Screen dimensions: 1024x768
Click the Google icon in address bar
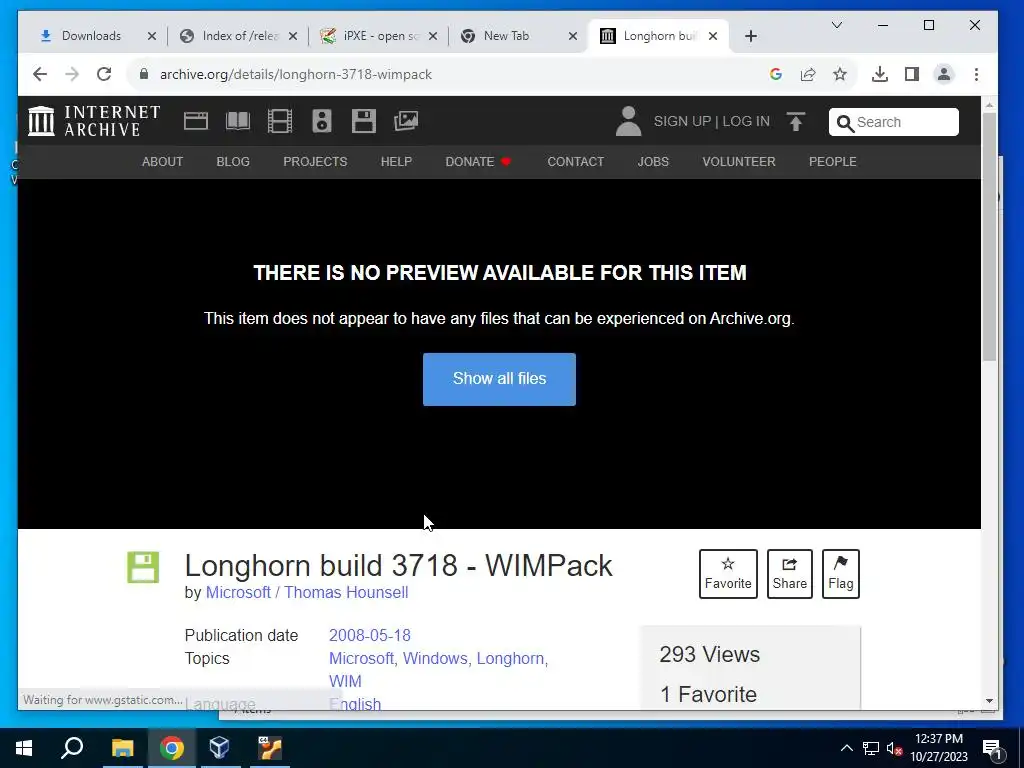[776, 74]
